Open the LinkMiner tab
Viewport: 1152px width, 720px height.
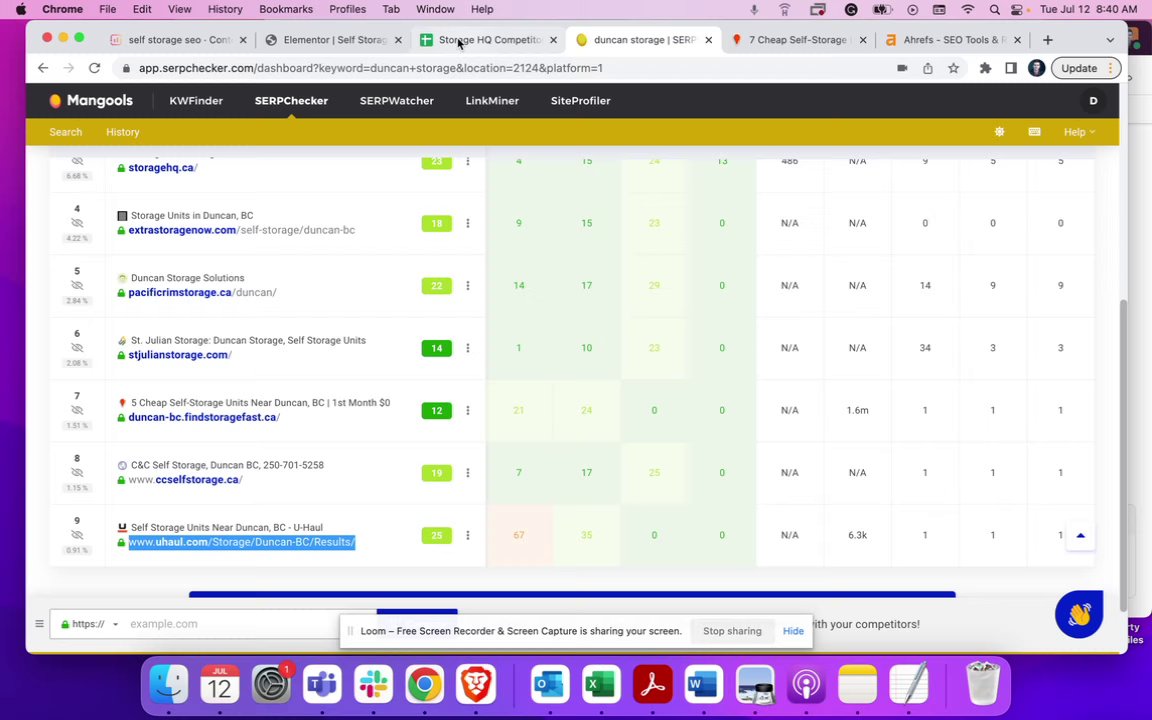(x=492, y=101)
